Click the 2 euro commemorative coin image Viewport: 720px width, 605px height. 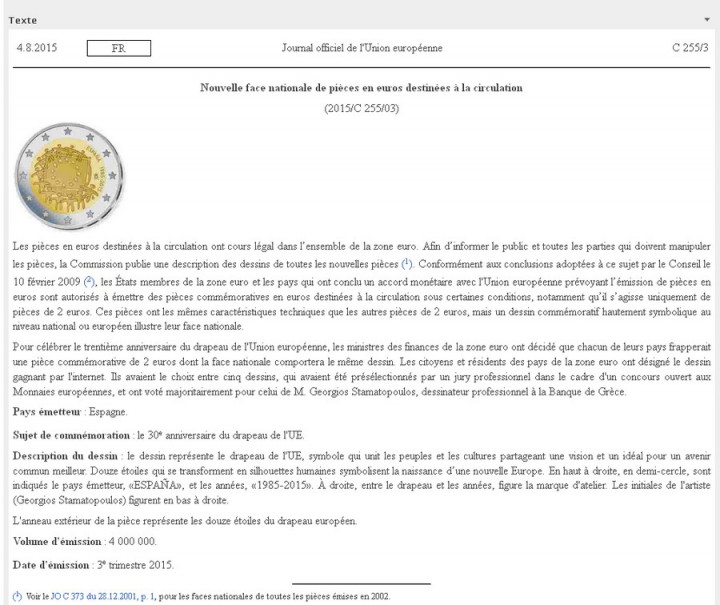(x=69, y=178)
